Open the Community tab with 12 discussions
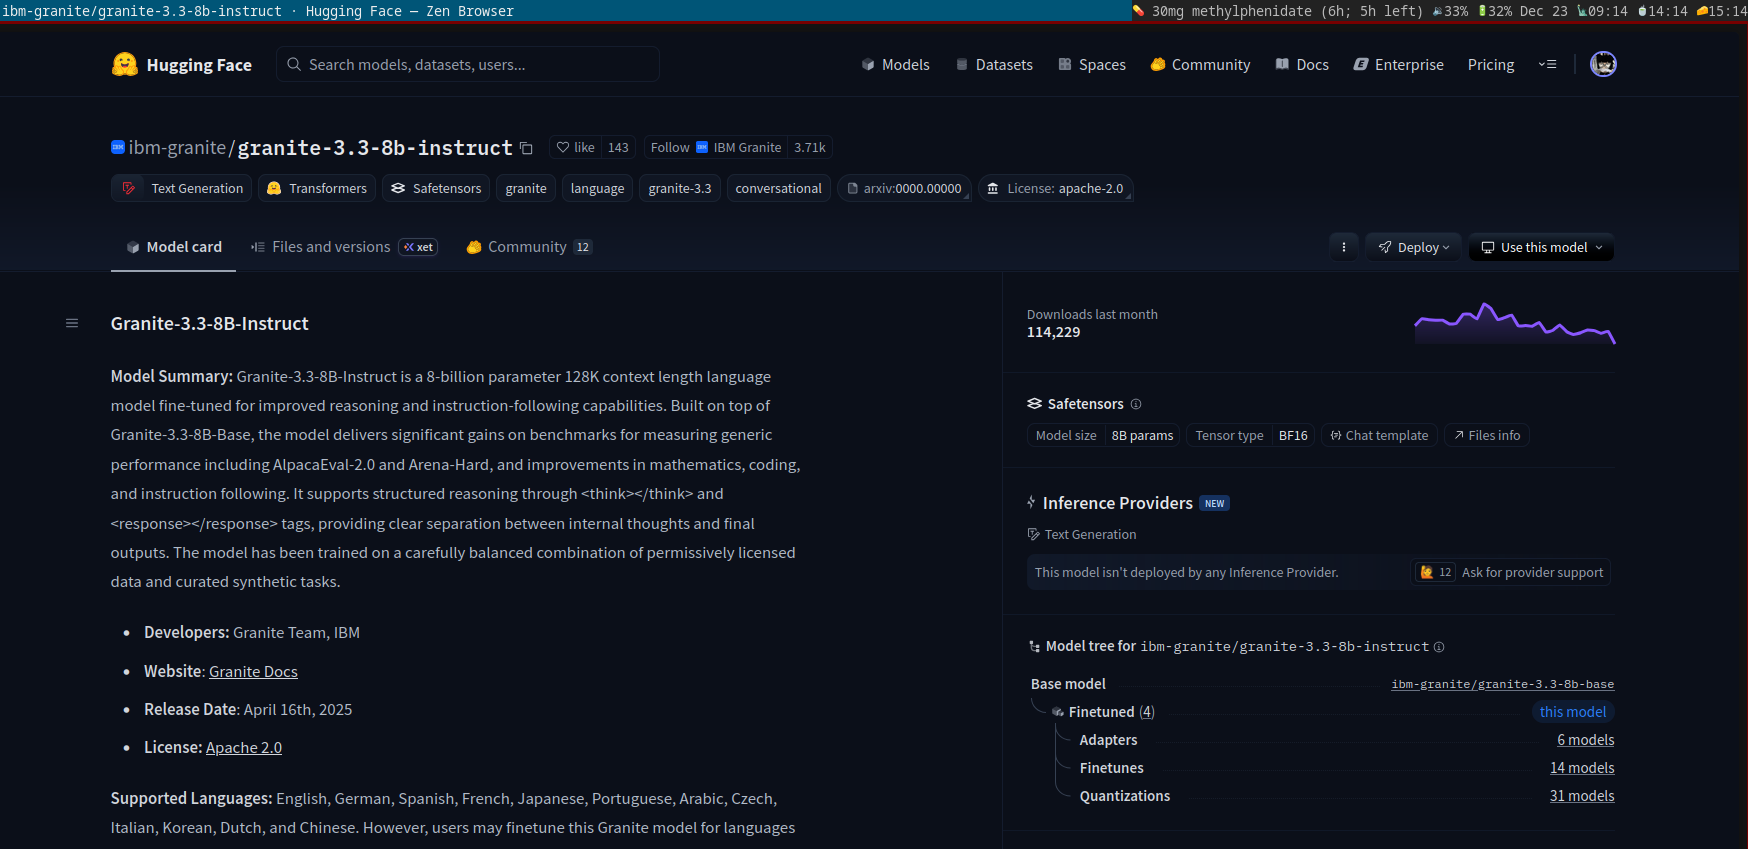This screenshot has height=849, width=1748. pyautogui.click(x=528, y=247)
